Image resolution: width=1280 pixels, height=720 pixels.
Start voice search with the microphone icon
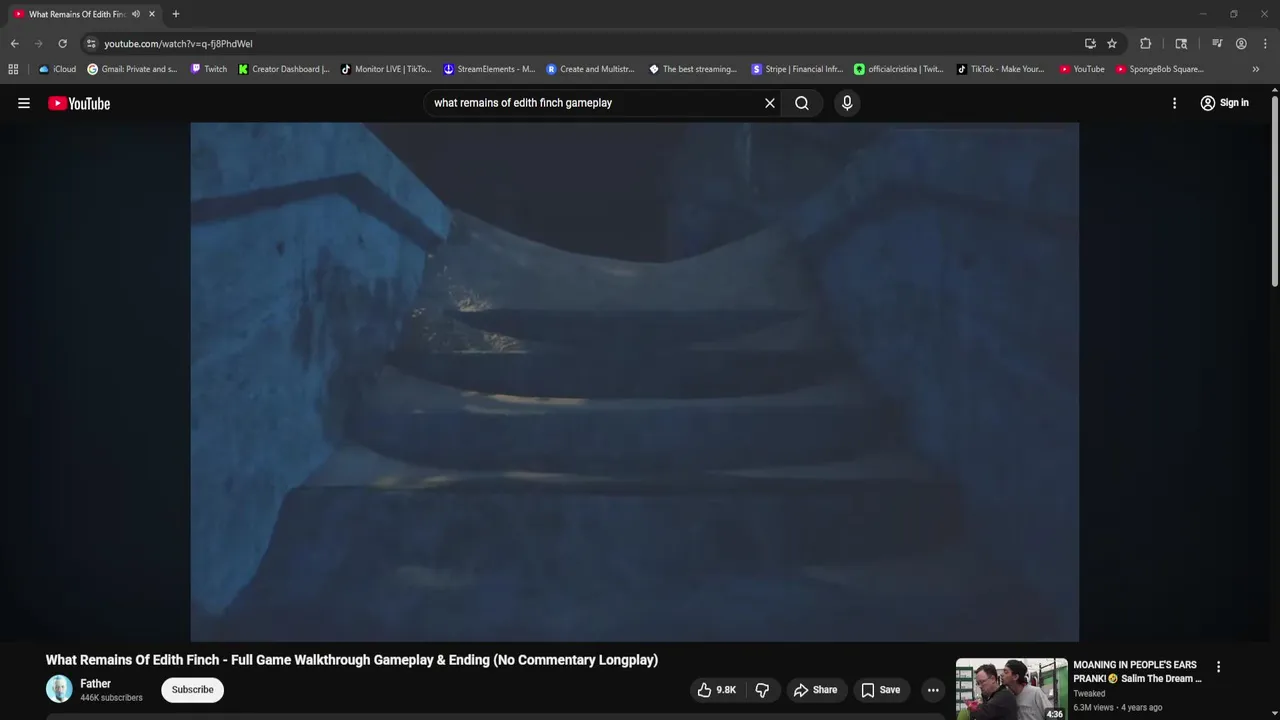click(x=847, y=103)
